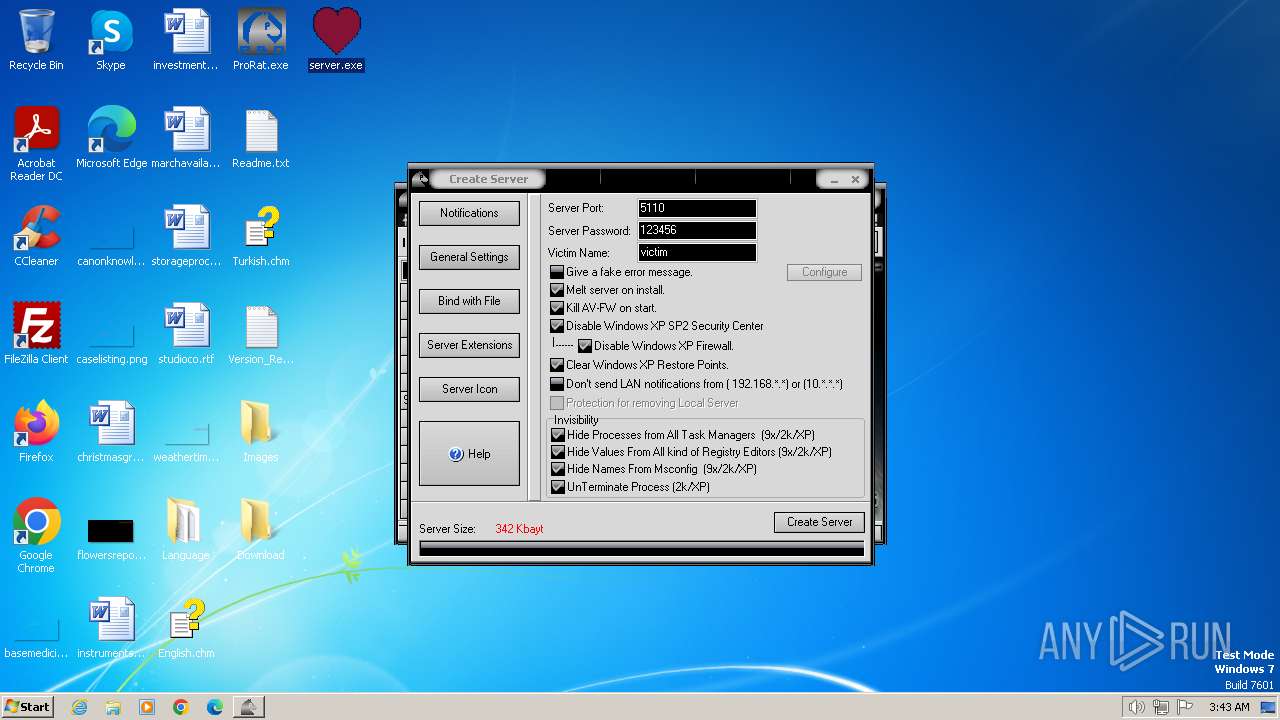Open the media player taskbar icon
The height and width of the screenshot is (720, 1280).
click(147, 707)
